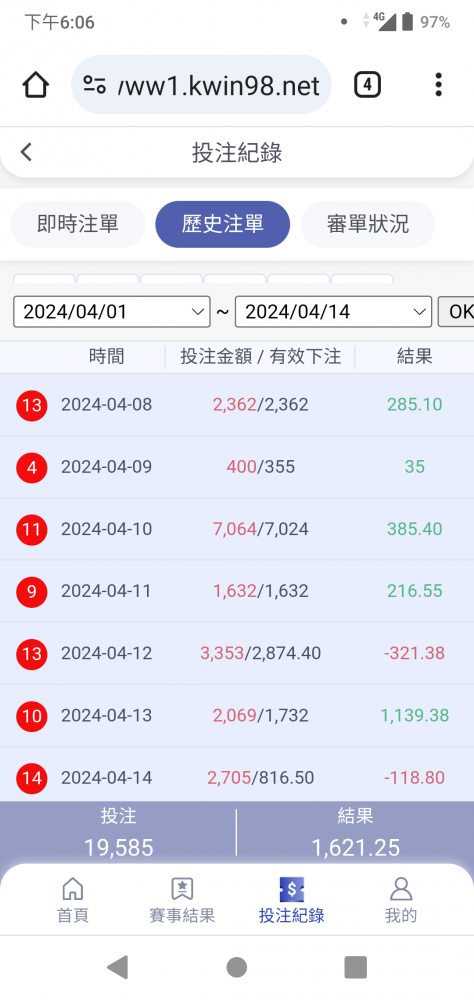Tap the red badge 11 for 2024-04-10
474x1000 pixels.
tap(32, 529)
